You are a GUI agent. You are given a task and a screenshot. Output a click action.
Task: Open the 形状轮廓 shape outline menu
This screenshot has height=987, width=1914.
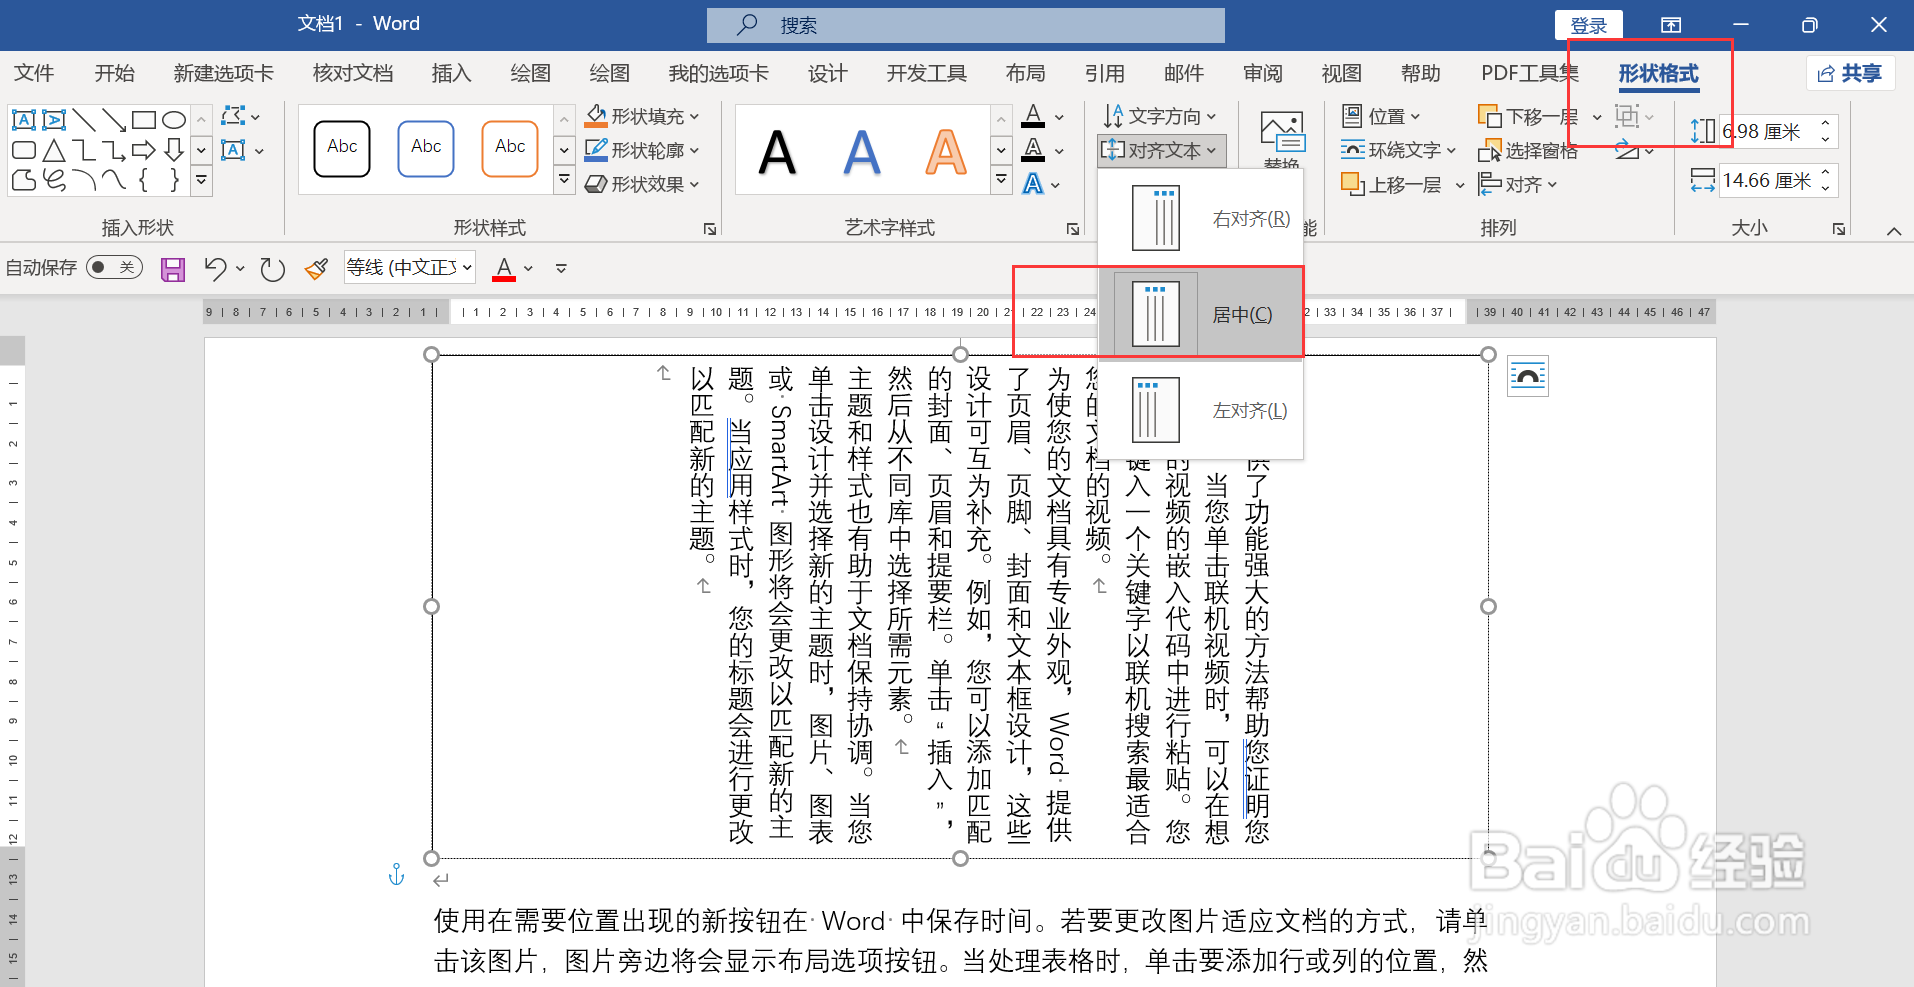pos(642,150)
